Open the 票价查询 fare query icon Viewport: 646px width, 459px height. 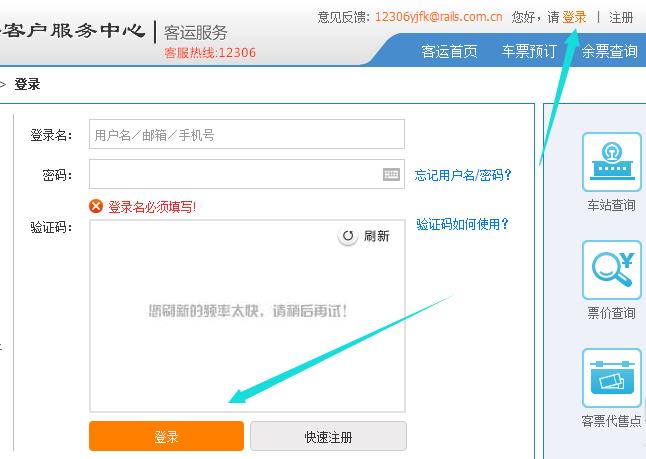point(612,270)
